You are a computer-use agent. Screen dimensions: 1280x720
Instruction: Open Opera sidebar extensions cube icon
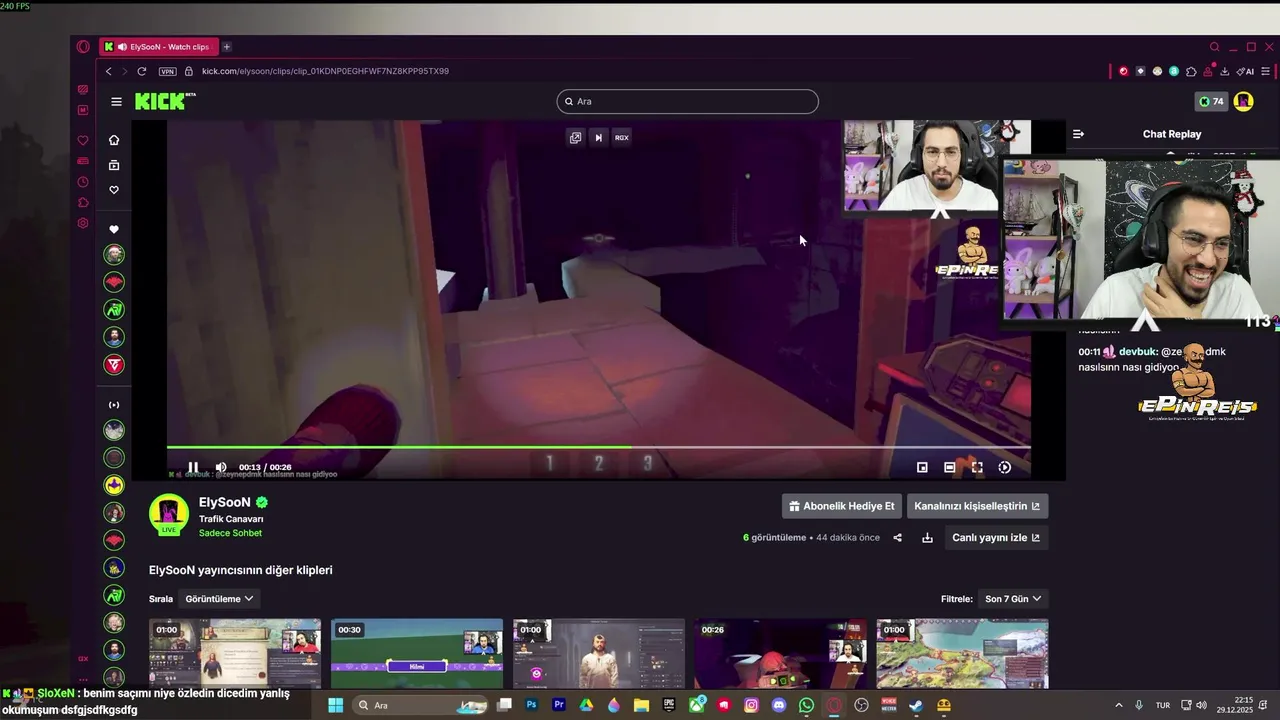pos(83,203)
